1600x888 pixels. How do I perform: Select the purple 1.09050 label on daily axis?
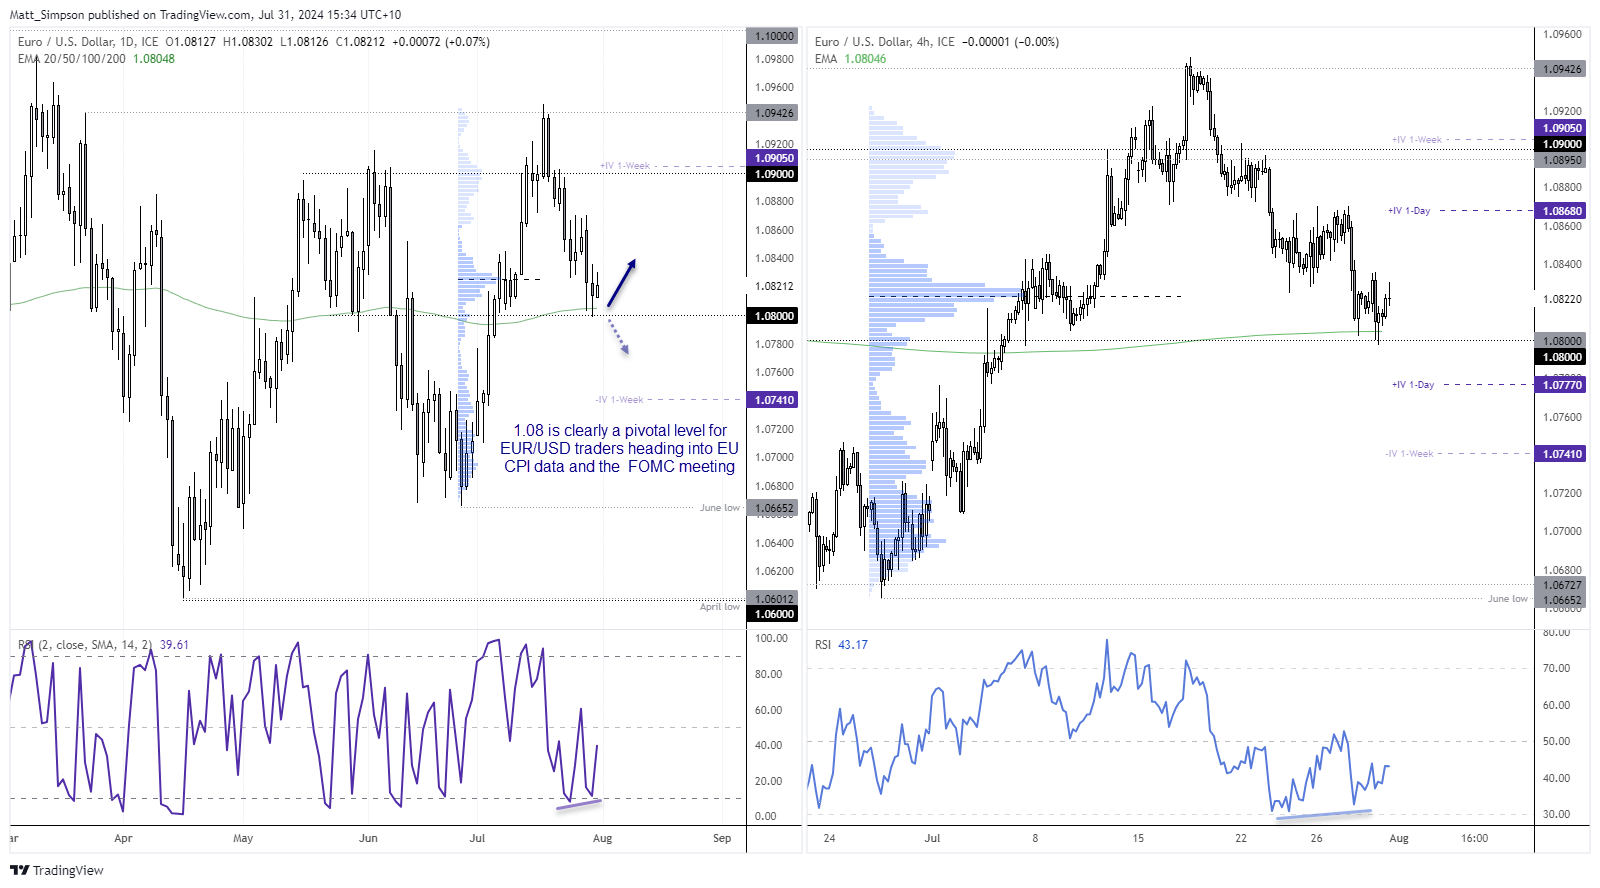click(773, 158)
